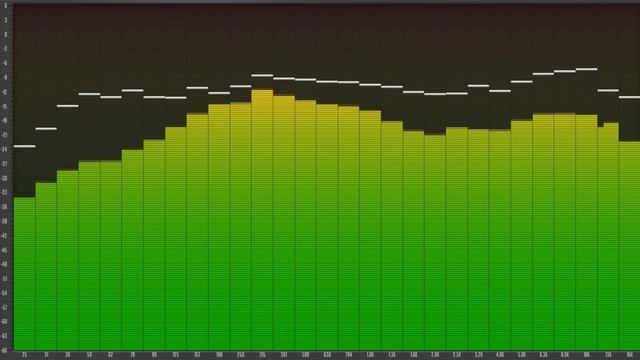
Task: Select the 1.6k band bar
Action: (x=413, y=241)
